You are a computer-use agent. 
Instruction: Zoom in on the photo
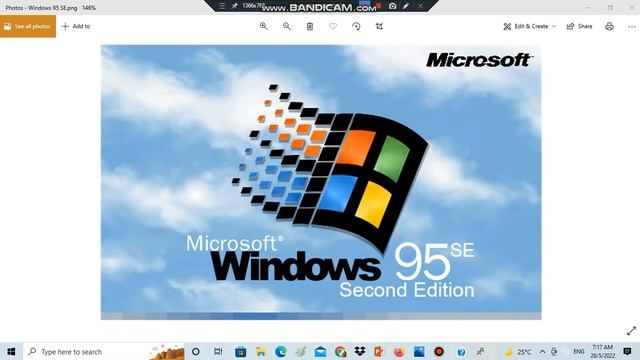(x=264, y=26)
